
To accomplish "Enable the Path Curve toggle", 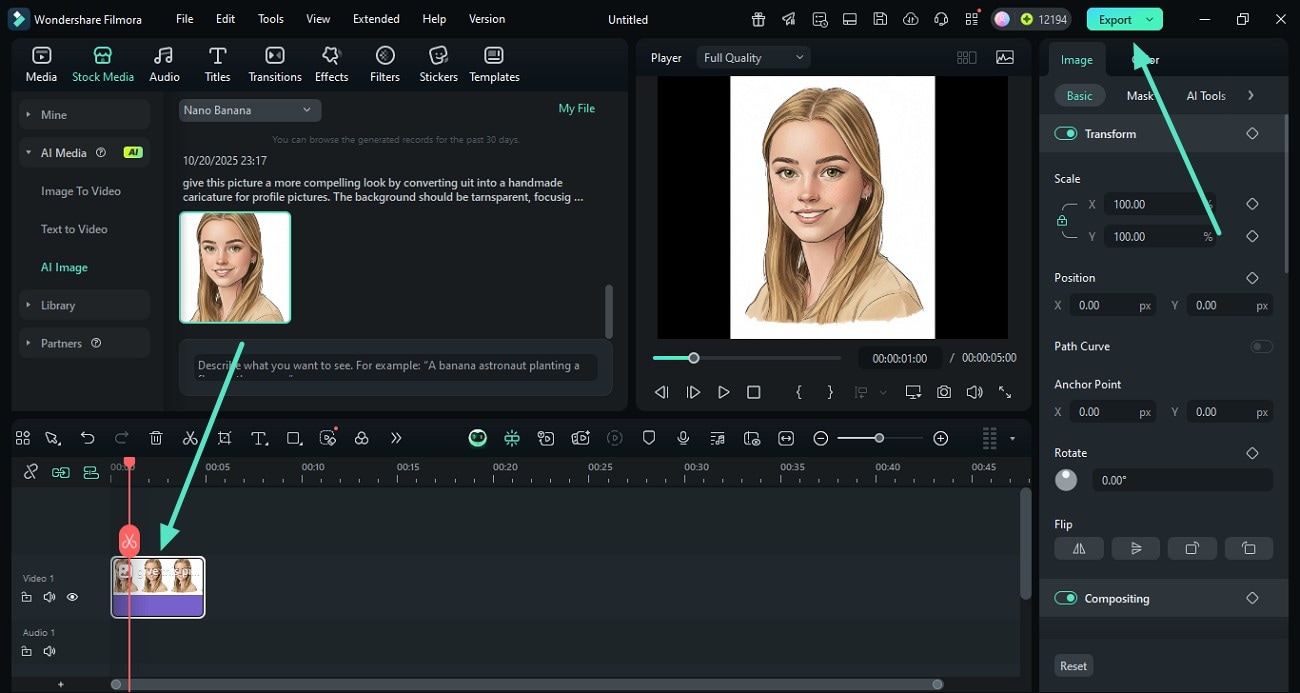I will (1261, 346).
